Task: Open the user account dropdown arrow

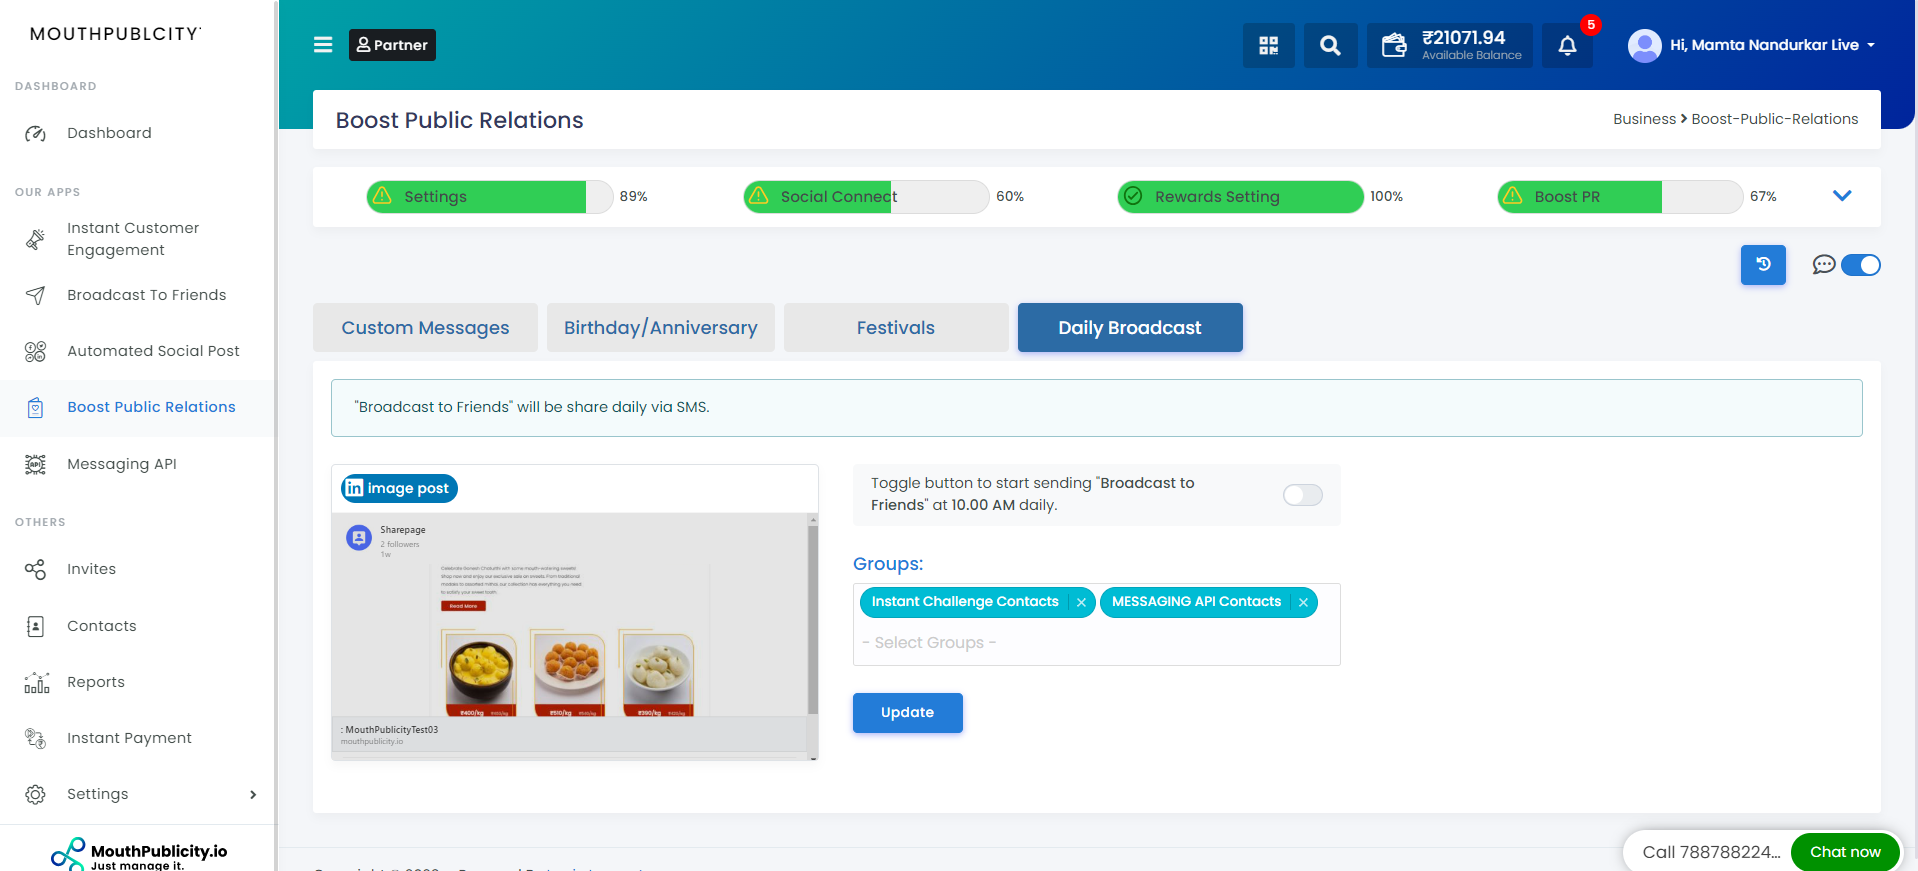Action: pos(1871,45)
